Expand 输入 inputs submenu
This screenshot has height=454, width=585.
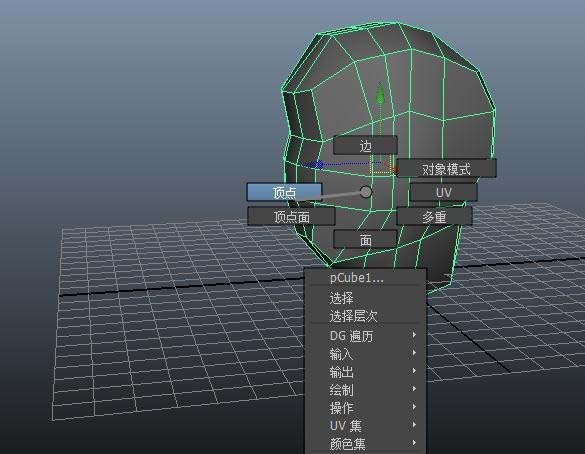[366, 354]
